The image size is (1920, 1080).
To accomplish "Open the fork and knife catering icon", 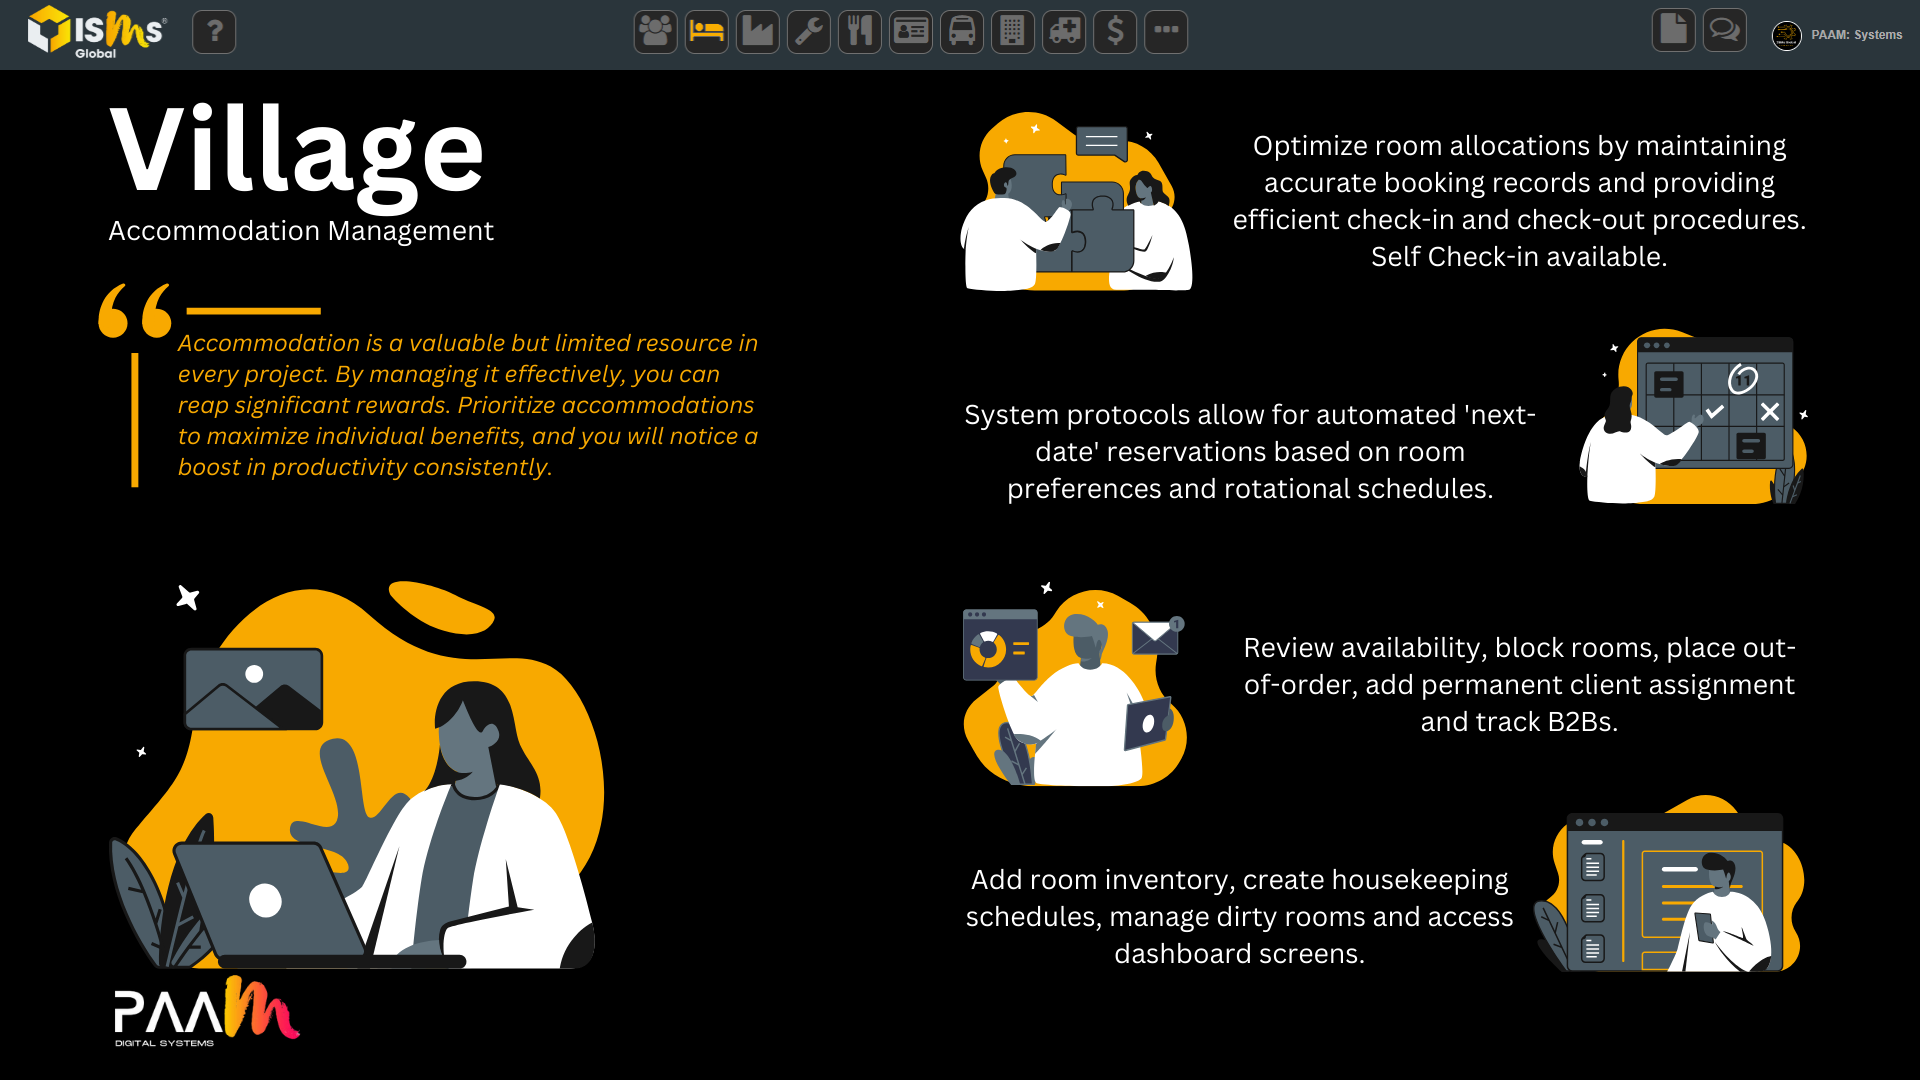I will pyautogui.click(x=859, y=32).
